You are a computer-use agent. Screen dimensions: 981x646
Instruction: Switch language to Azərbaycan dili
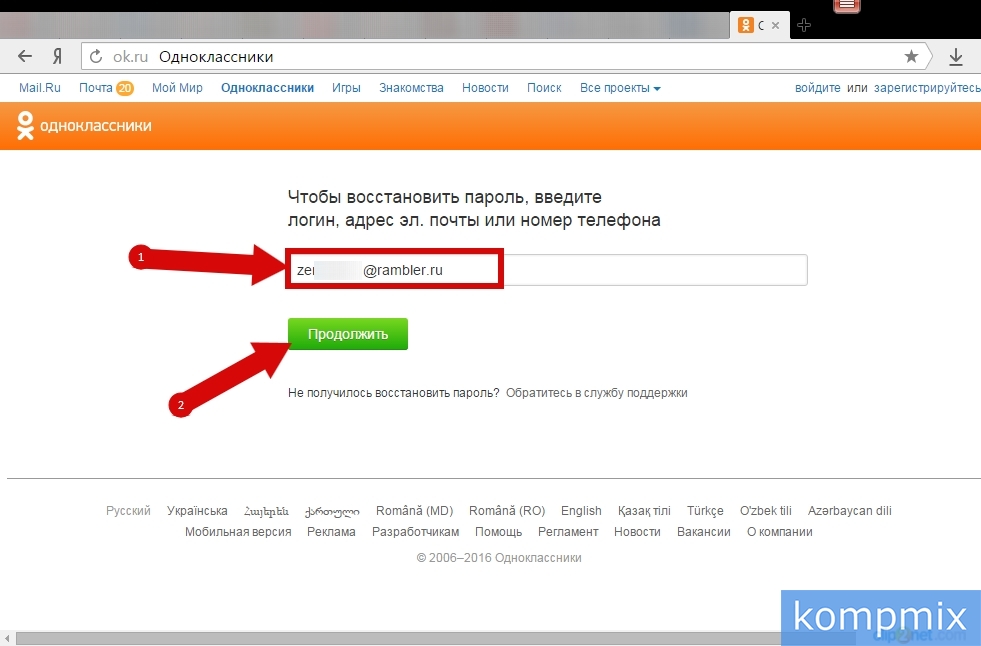pyautogui.click(x=849, y=511)
